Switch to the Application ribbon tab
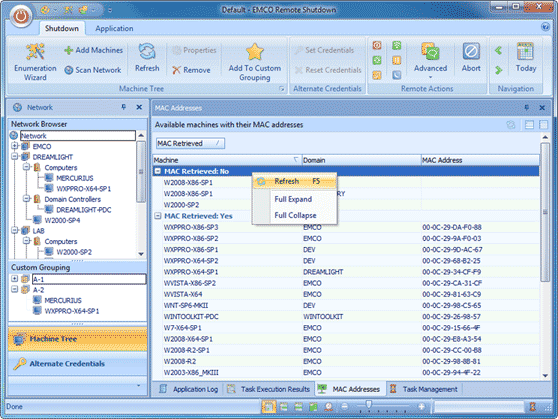Viewport: 558px width, 419px height. pos(114,28)
